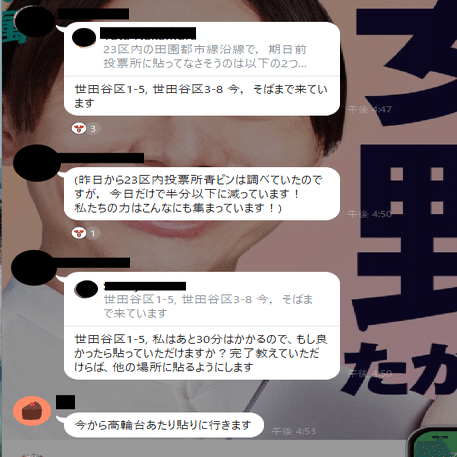Click the small avatar inside the lower quoted reply

coord(86,289)
